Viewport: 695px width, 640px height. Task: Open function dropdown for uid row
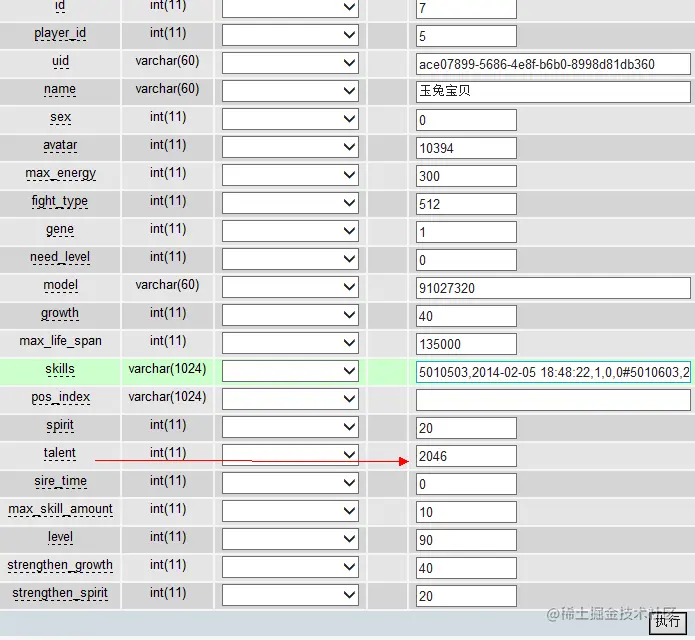(x=290, y=63)
